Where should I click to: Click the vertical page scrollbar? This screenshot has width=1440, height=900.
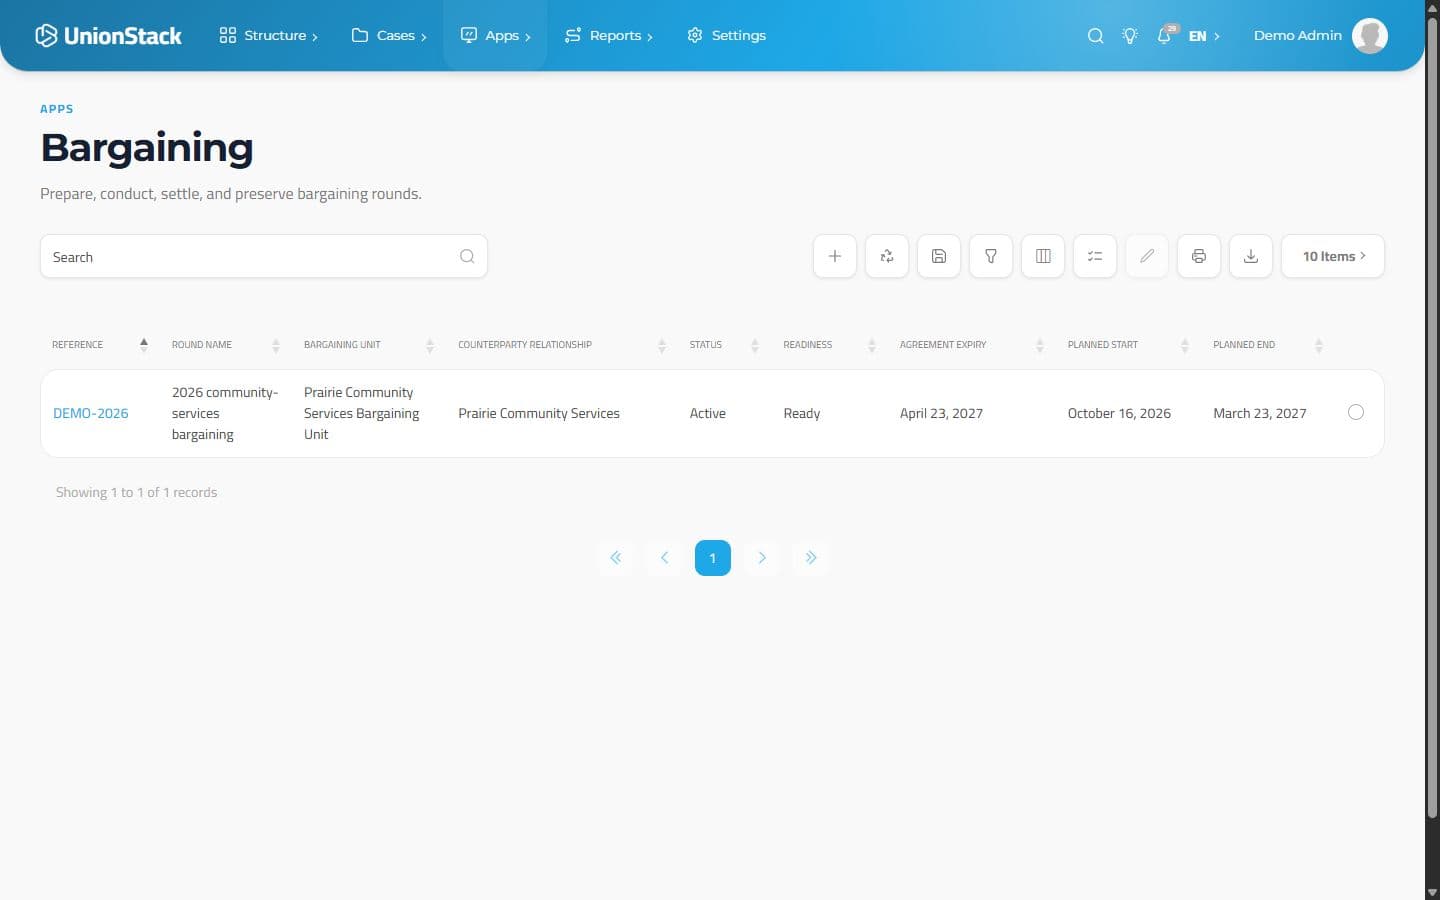click(1432, 420)
